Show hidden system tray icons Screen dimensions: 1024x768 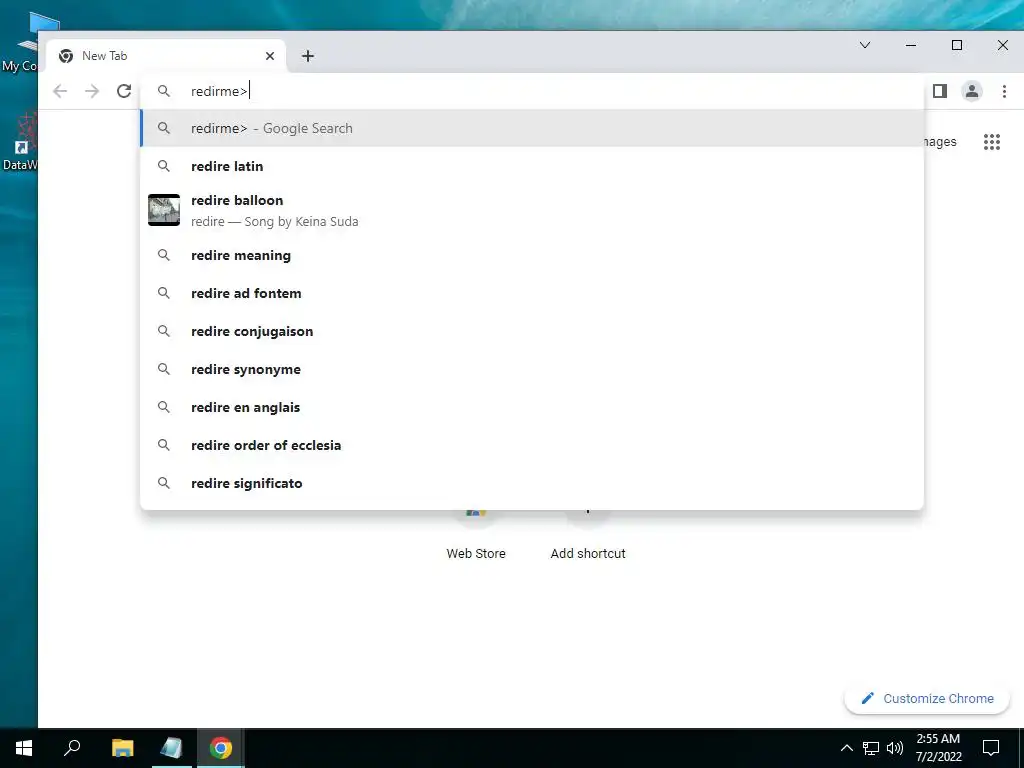[846, 748]
